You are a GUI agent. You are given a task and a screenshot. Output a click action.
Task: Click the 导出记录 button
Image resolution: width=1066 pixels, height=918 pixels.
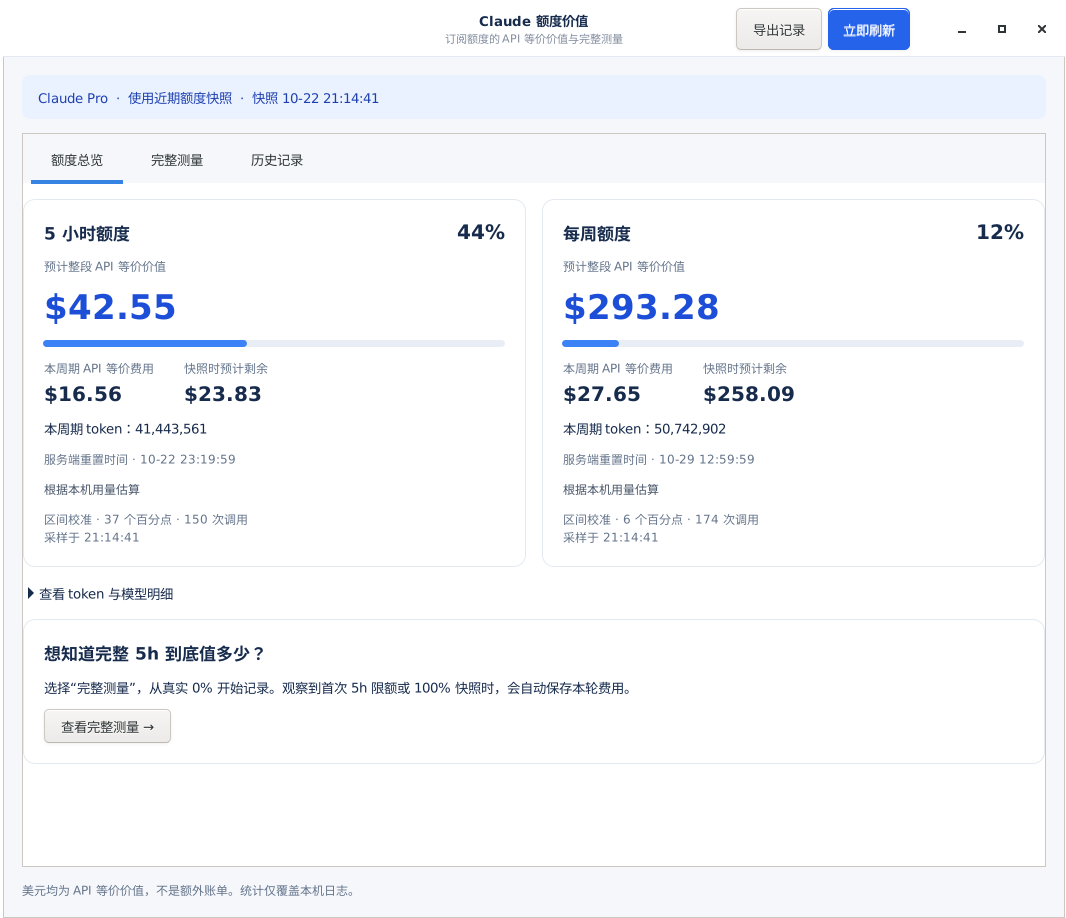pyautogui.click(x=778, y=29)
